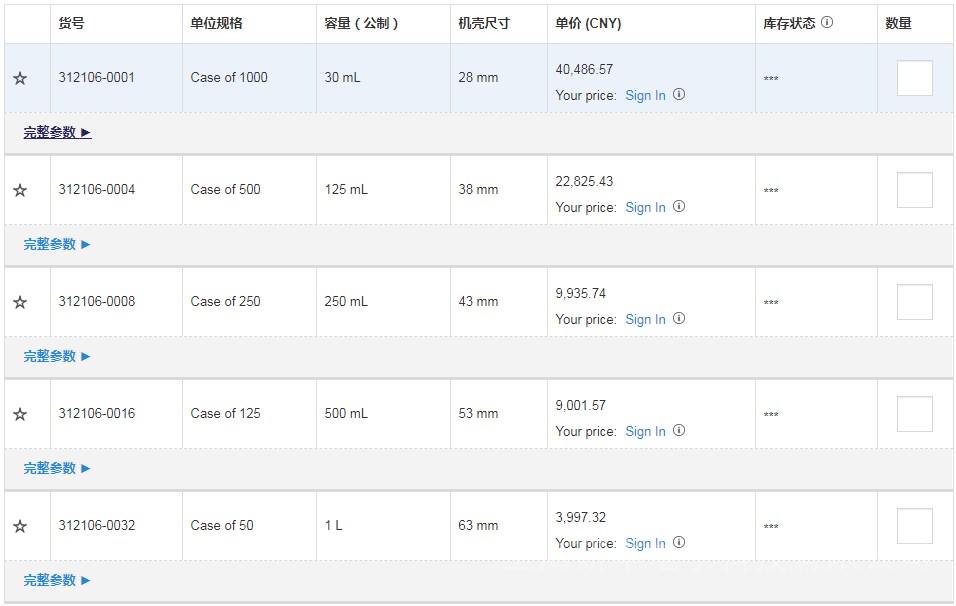Image resolution: width=956 pixels, height=606 pixels.
Task: Click Sign In for the 250 mL price
Action: (x=645, y=319)
